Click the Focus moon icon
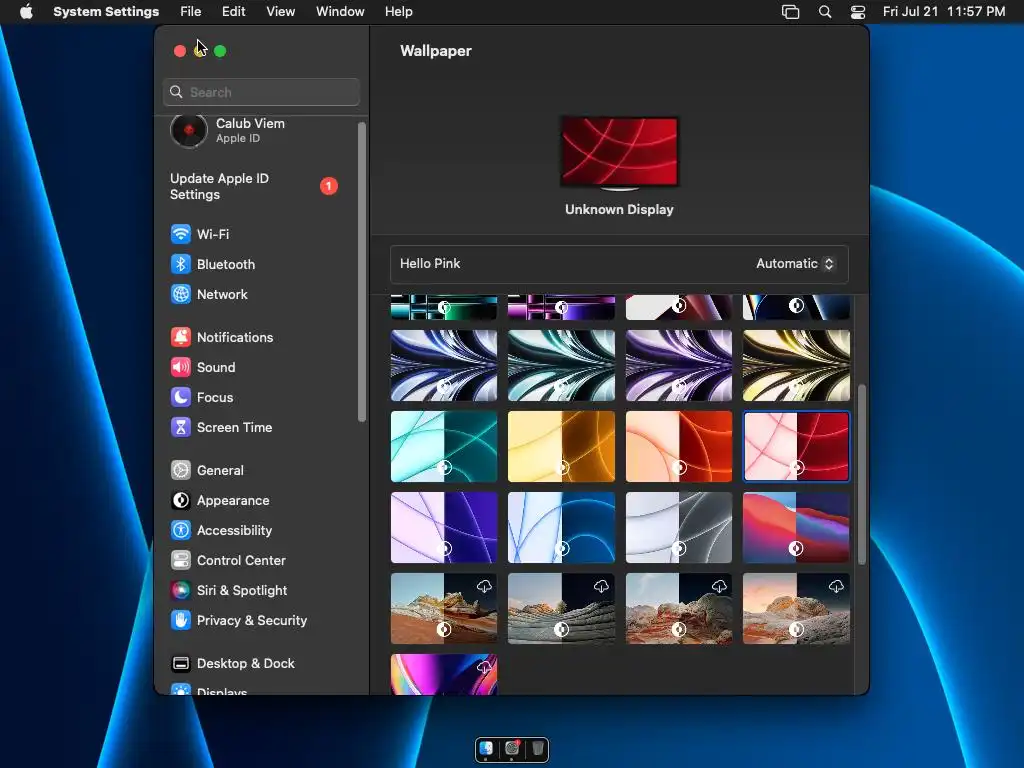 click(181, 397)
